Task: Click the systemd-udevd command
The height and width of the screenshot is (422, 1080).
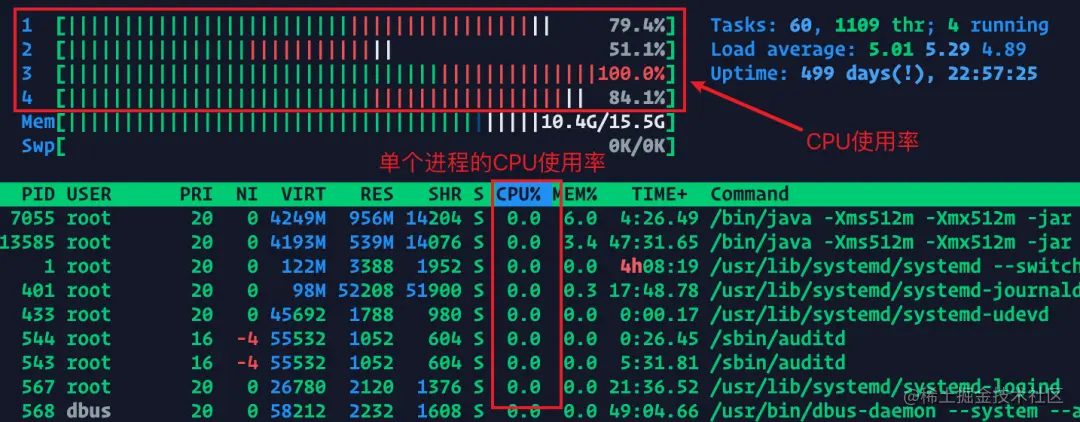Action: pyautogui.click(x=880, y=315)
